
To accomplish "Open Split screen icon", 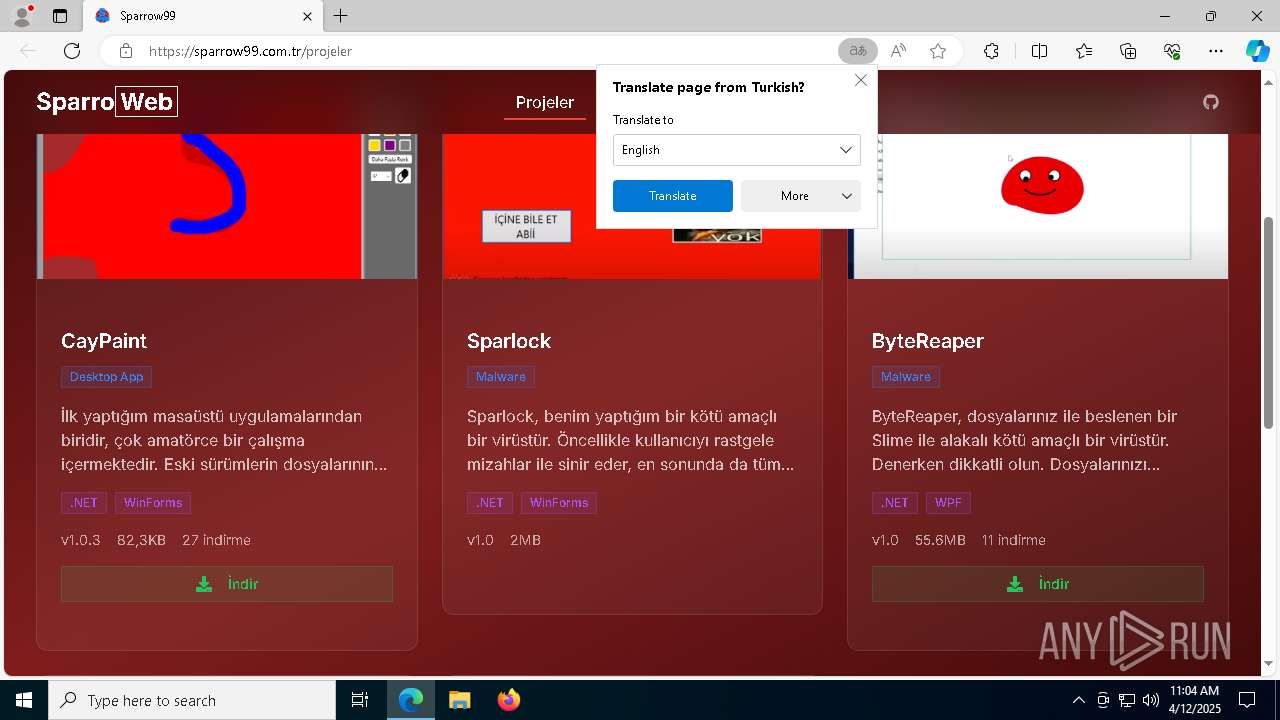I will (1039, 51).
